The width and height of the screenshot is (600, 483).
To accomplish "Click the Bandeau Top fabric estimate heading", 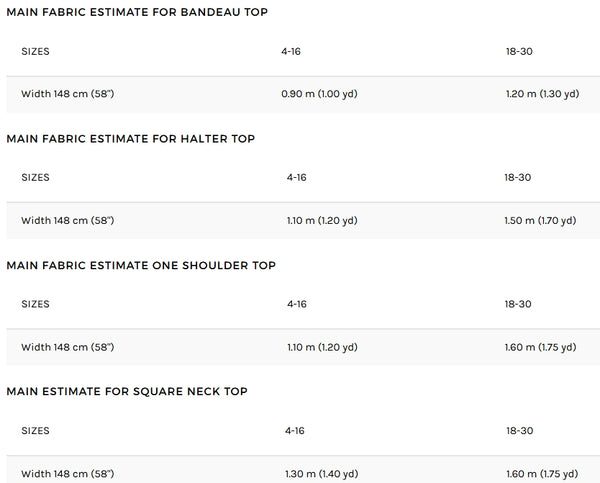I will pyautogui.click(x=136, y=12).
